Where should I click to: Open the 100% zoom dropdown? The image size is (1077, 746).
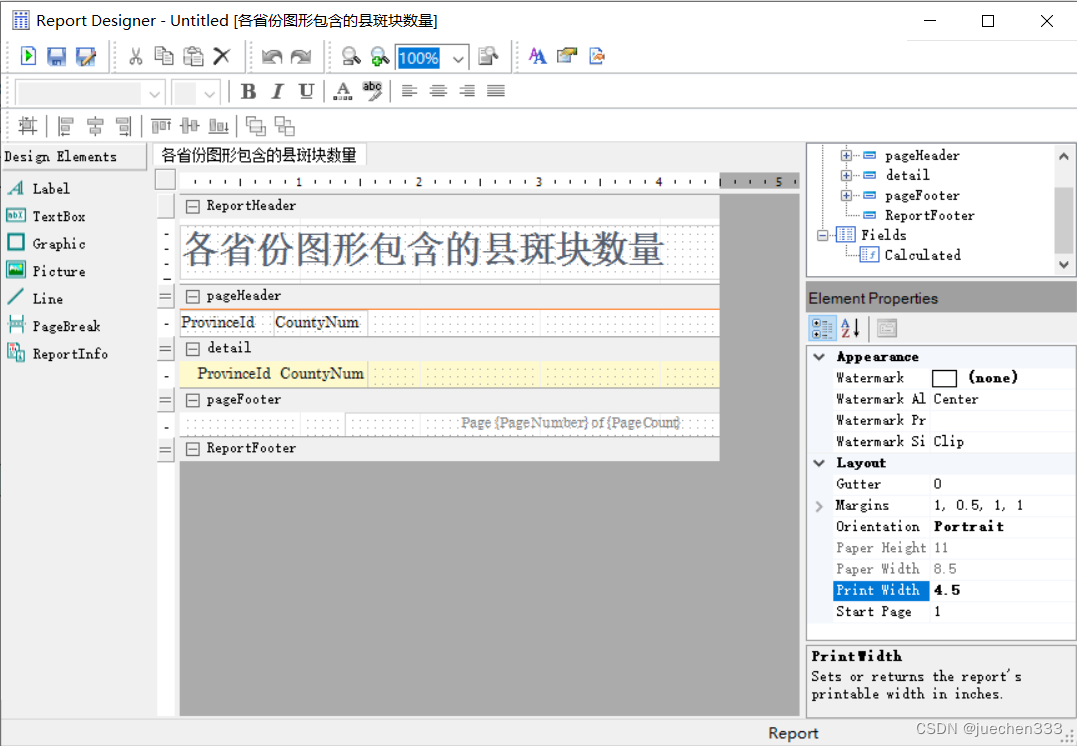tap(458, 58)
